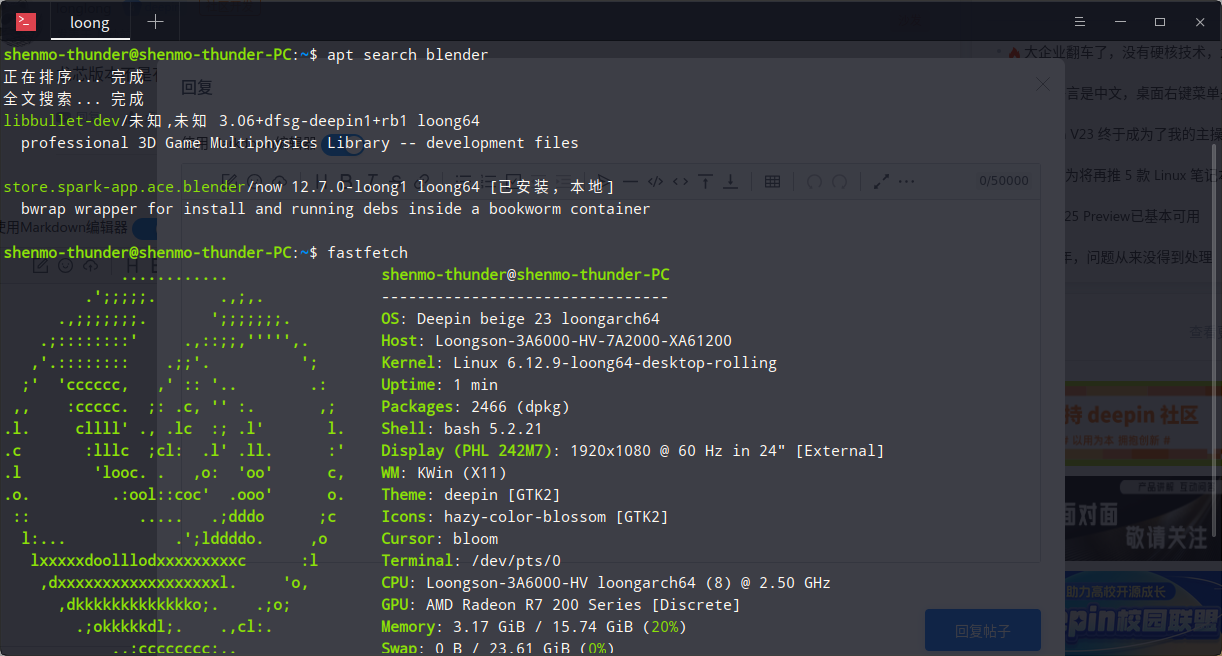Click the command text 'apt search blender'
Screen dimensions: 1222x656
click(408, 54)
